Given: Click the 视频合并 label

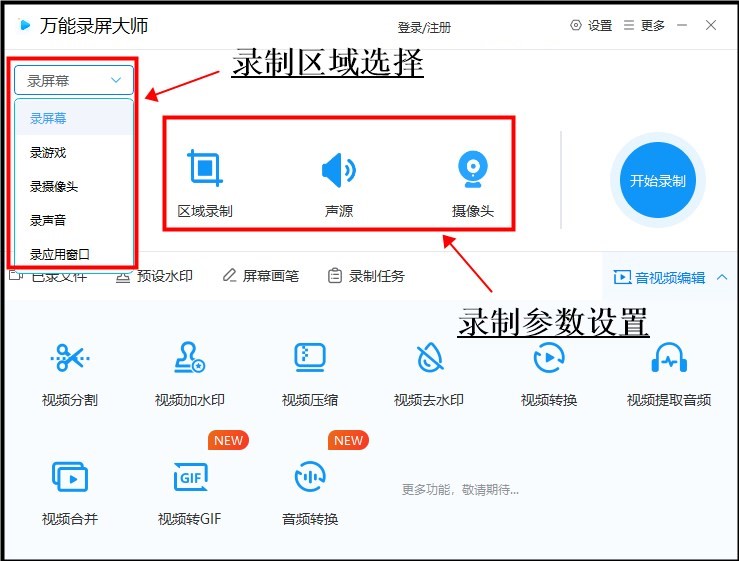Looking at the screenshot, I should coord(70,519).
